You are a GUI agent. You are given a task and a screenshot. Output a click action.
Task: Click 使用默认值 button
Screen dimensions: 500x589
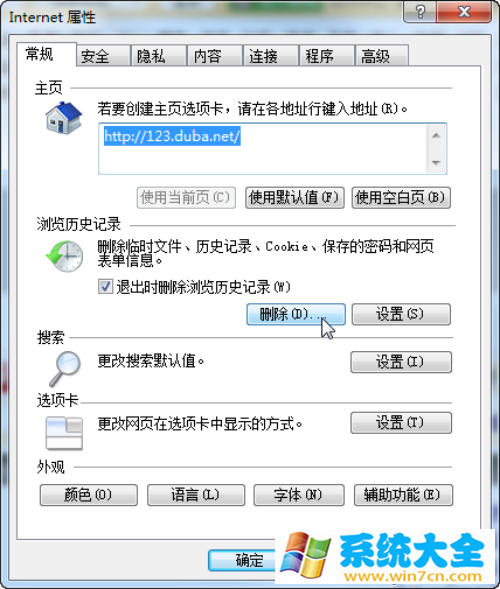pos(295,198)
